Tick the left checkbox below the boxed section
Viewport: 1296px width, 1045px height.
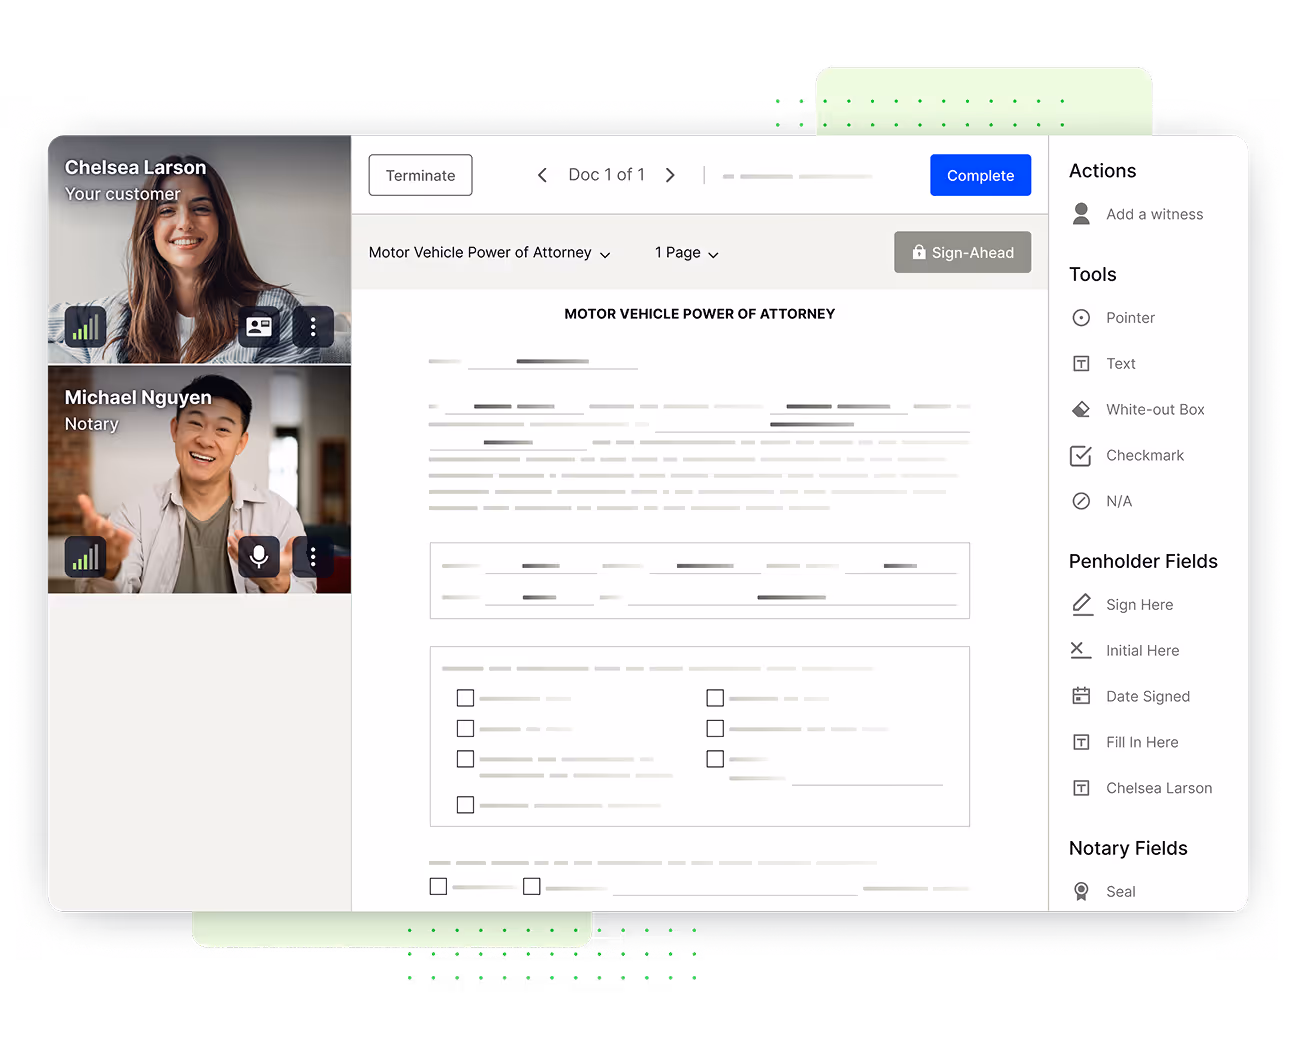438,887
